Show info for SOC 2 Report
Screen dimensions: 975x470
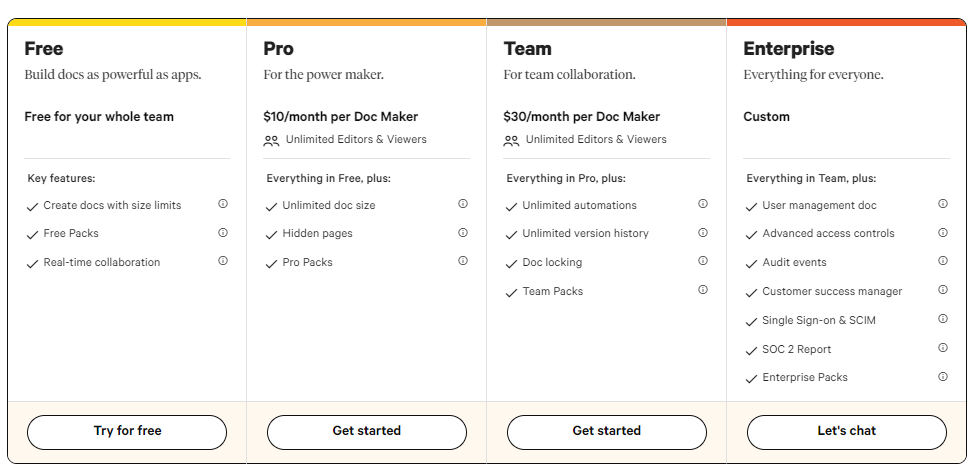click(943, 348)
